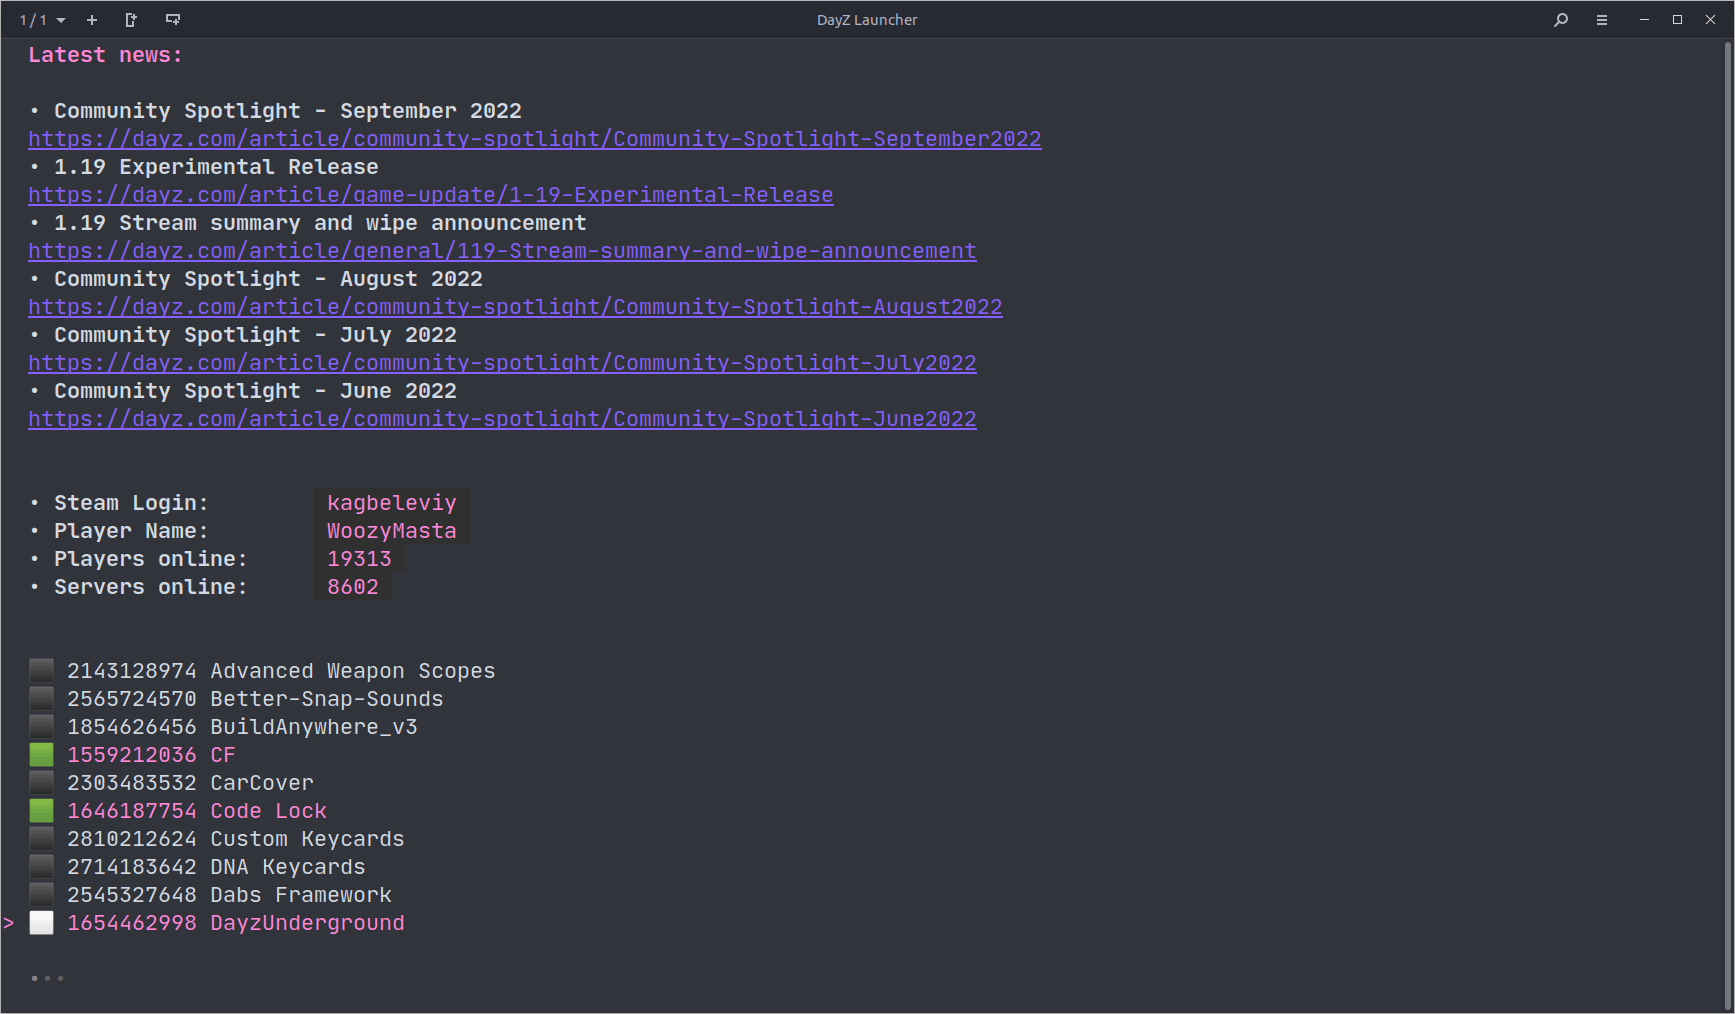Click the mod name DayzUnderground
The height and width of the screenshot is (1014, 1735).
pos(307,923)
